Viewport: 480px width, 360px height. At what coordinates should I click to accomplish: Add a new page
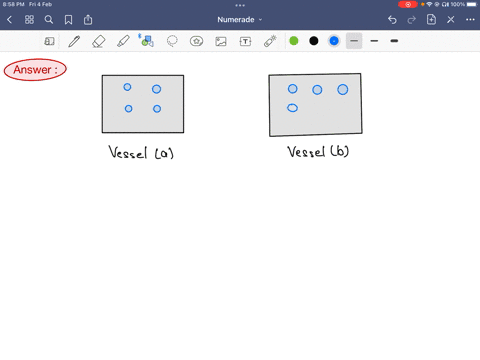point(431,19)
